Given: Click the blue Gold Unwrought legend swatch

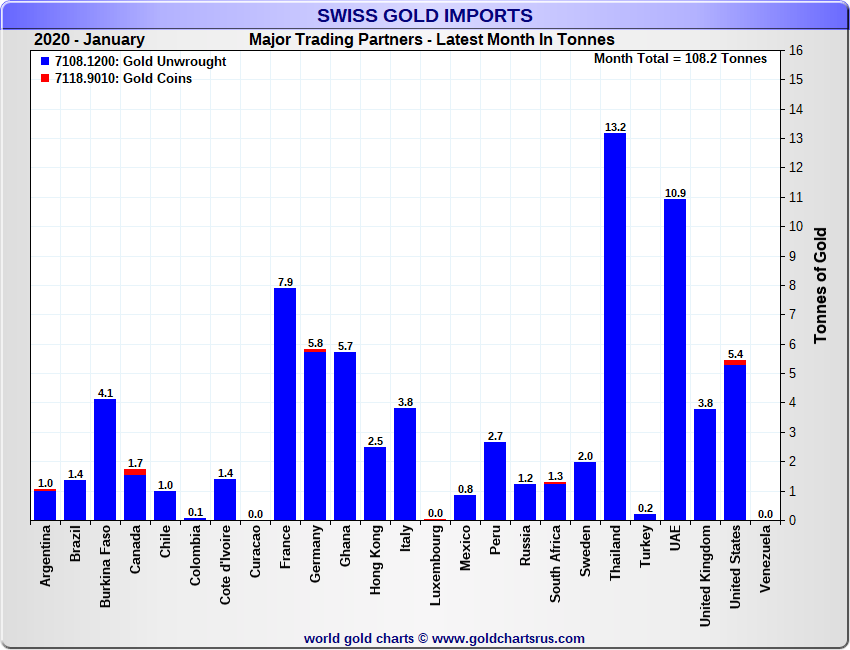Looking at the screenshot, I should point(46,62).
